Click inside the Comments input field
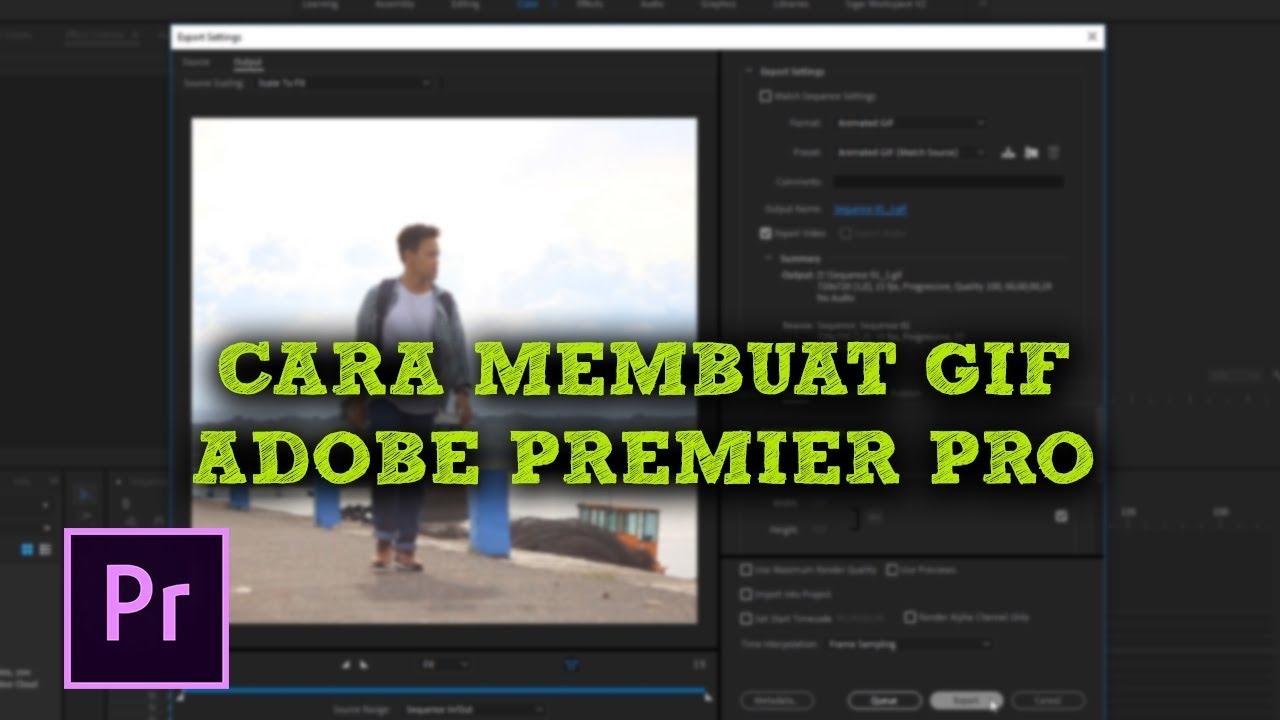 (948, 182)
